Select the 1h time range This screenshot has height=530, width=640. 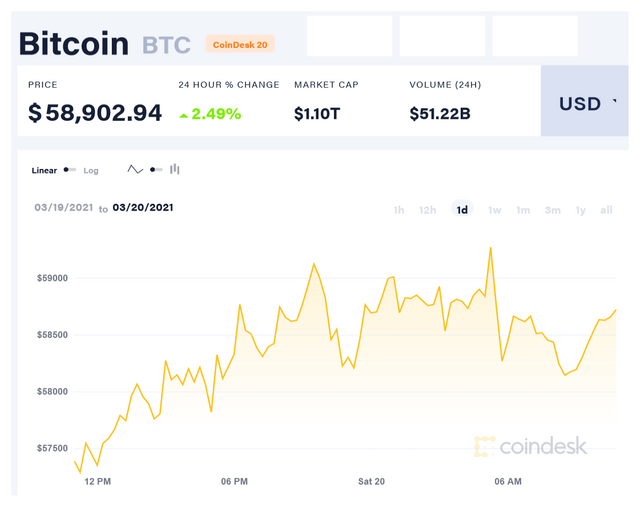399,210
